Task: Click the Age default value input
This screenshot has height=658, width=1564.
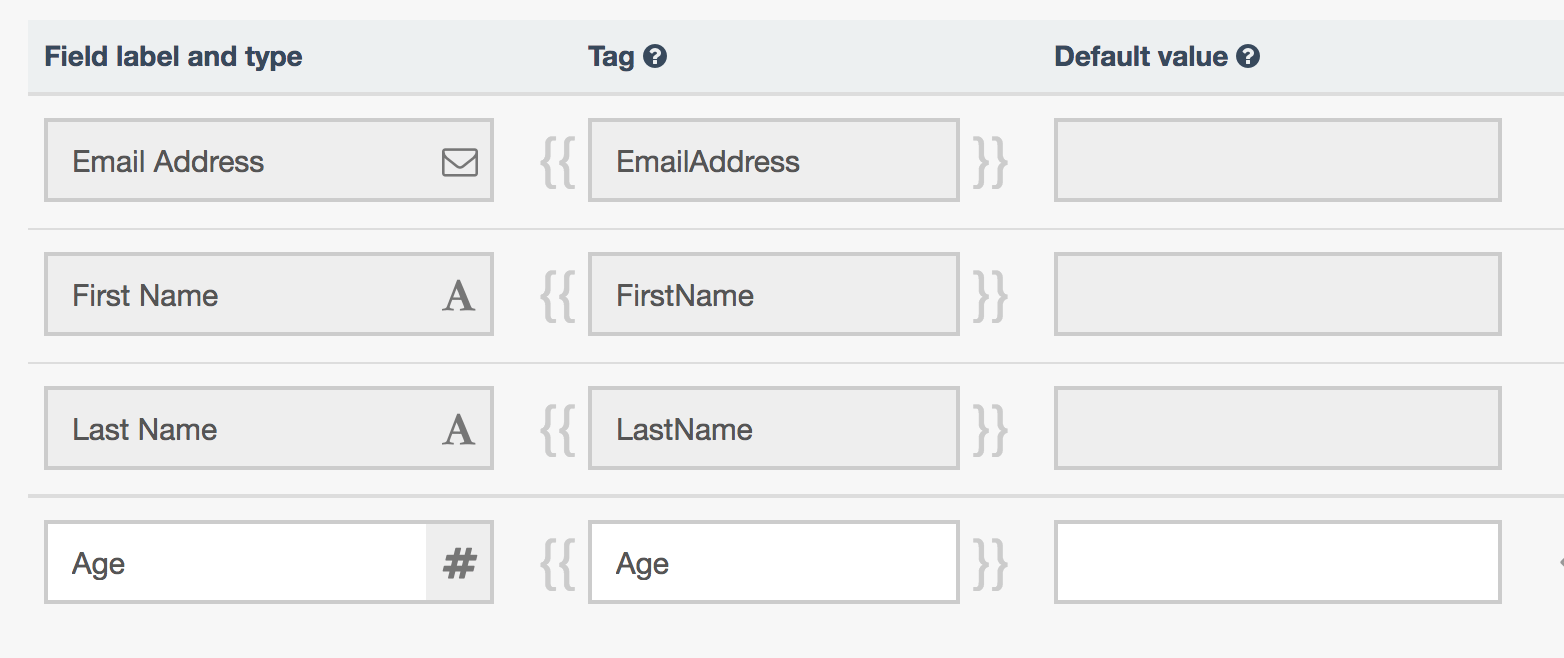Action: click(1277, 564)
